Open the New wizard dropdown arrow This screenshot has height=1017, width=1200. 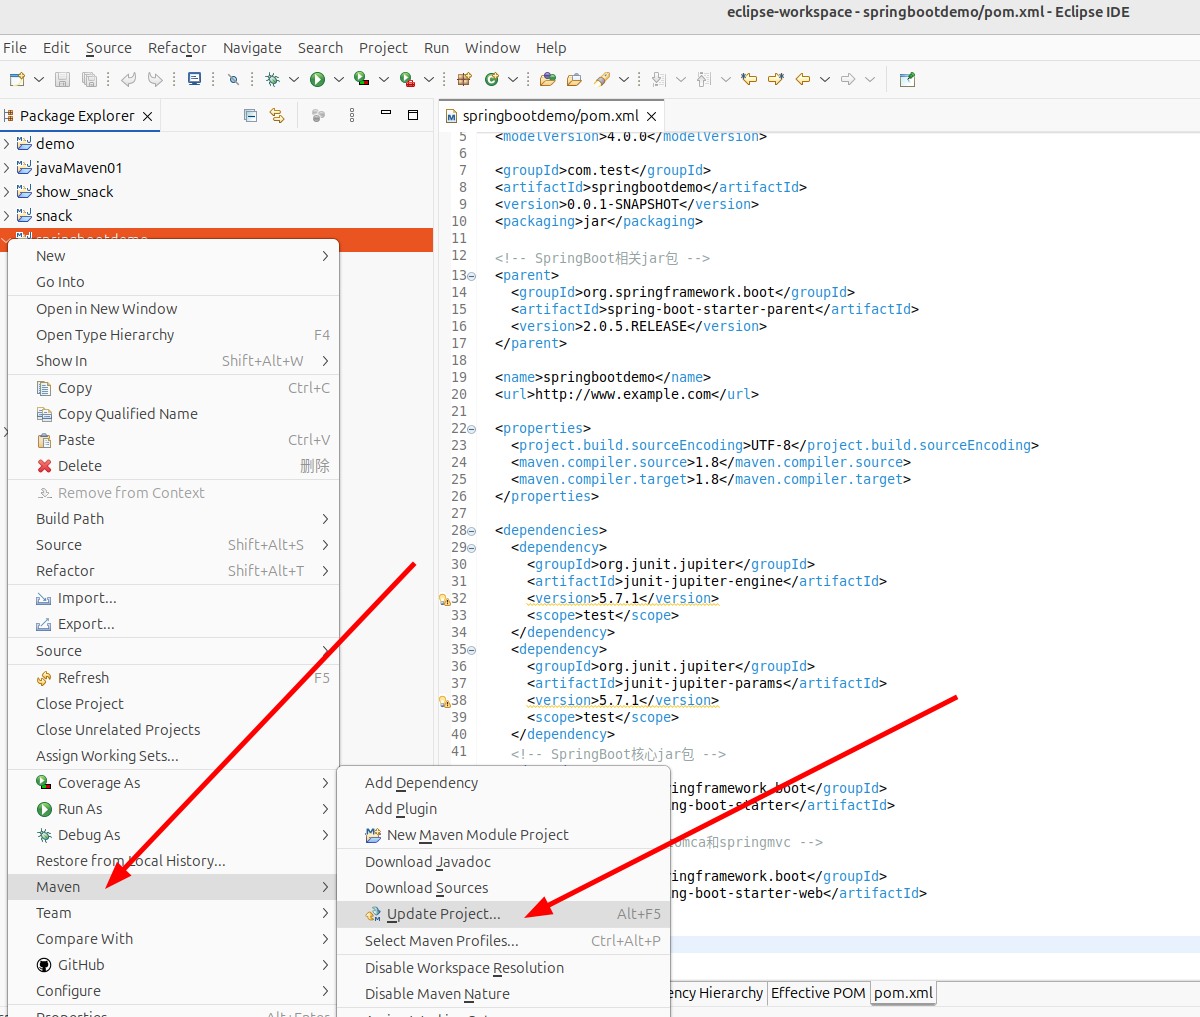coord(39,79)
